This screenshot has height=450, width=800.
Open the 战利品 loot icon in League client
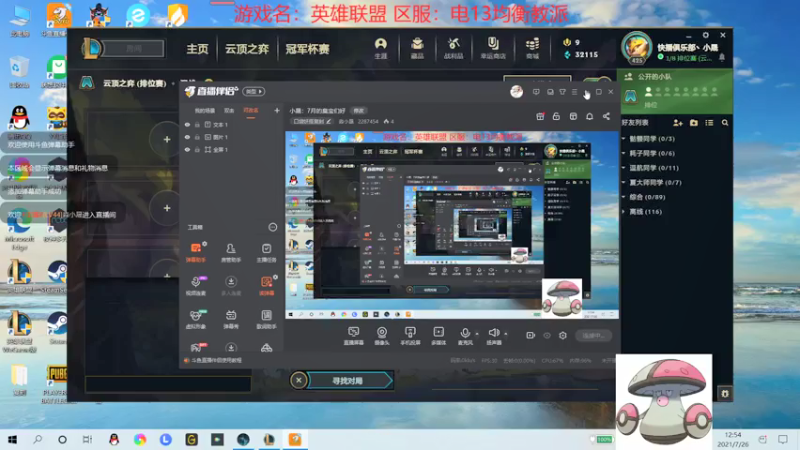[x=453, y=48]
